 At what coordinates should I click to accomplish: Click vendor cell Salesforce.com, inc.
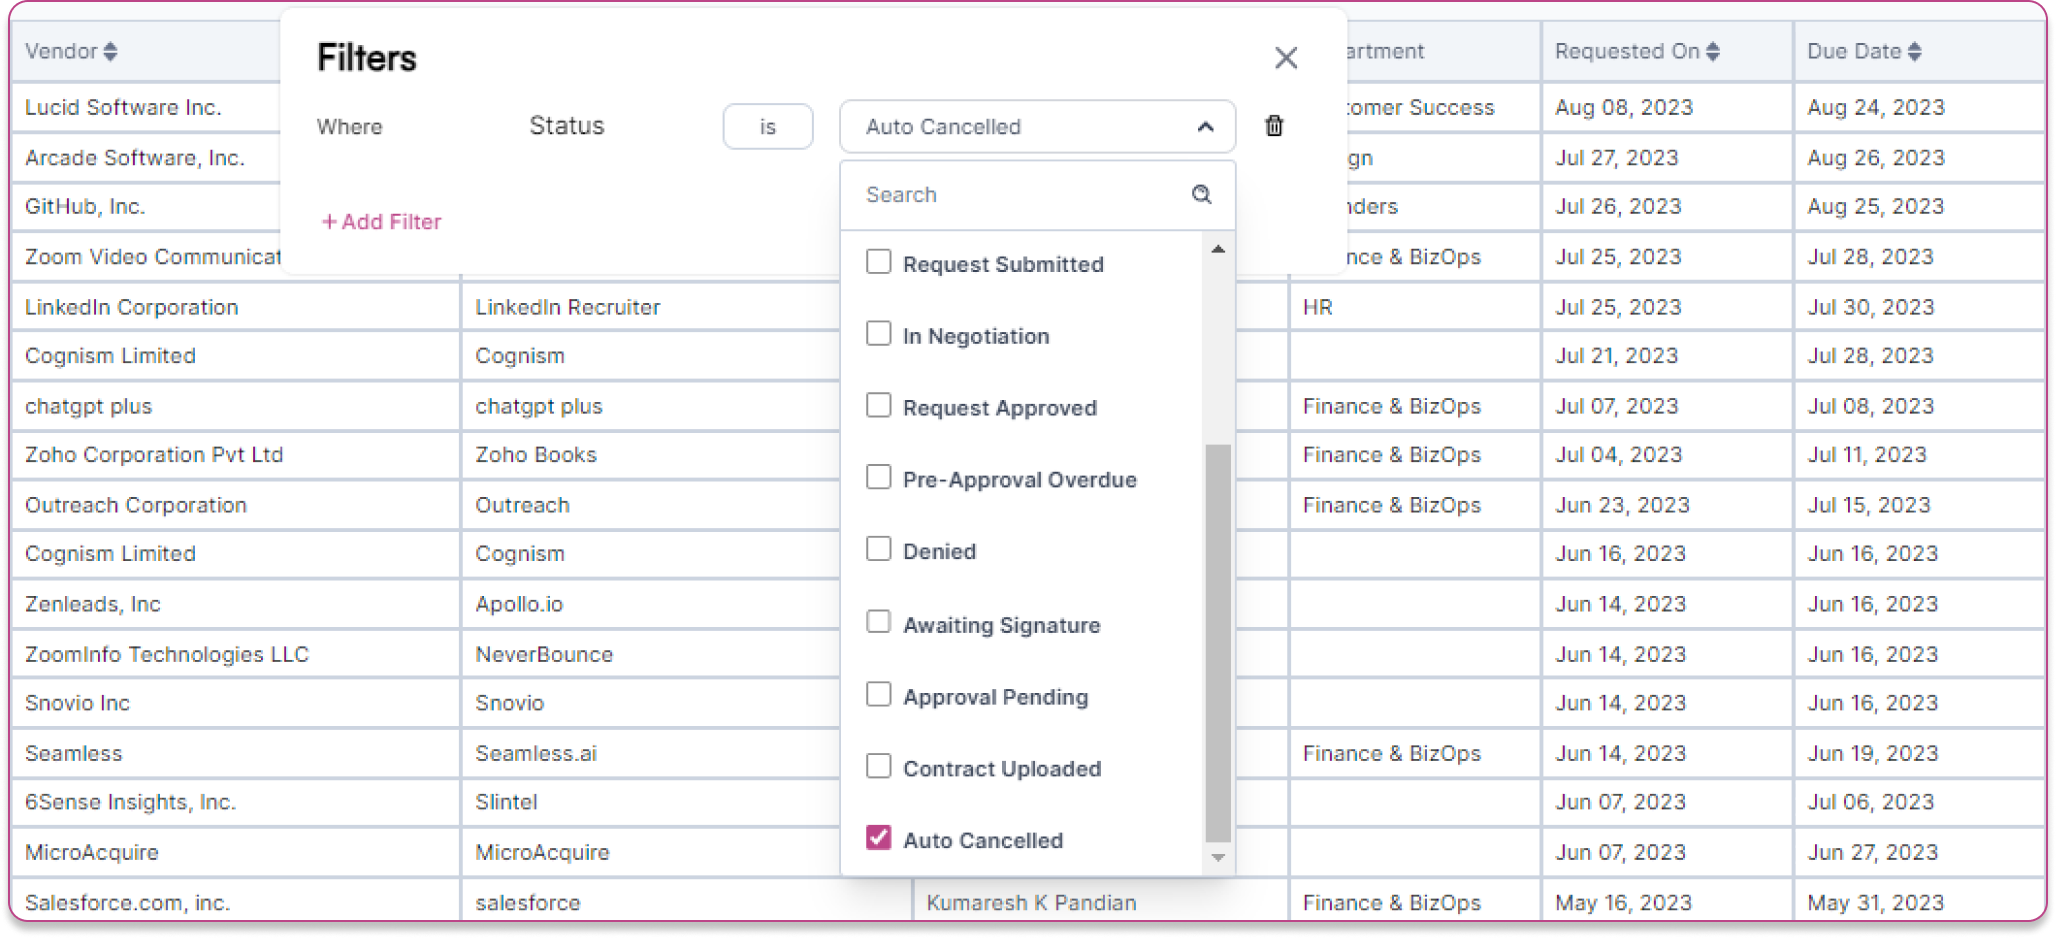tap(128, 902)
